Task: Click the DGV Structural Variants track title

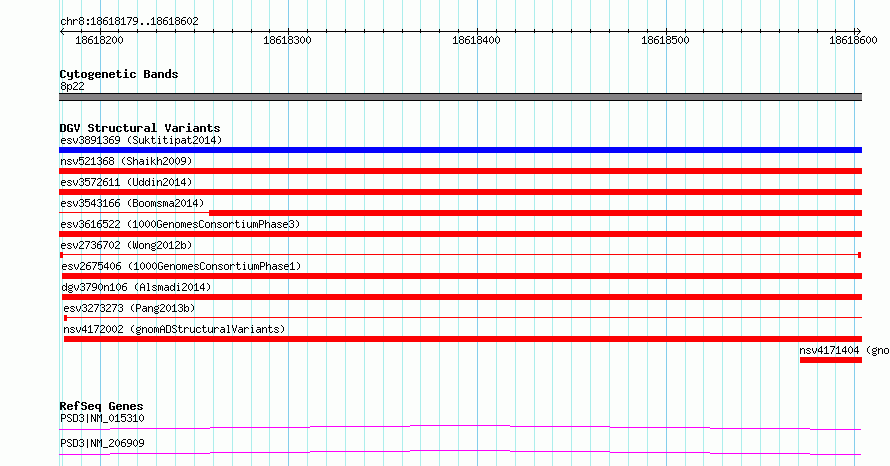Action: (140, 128)
